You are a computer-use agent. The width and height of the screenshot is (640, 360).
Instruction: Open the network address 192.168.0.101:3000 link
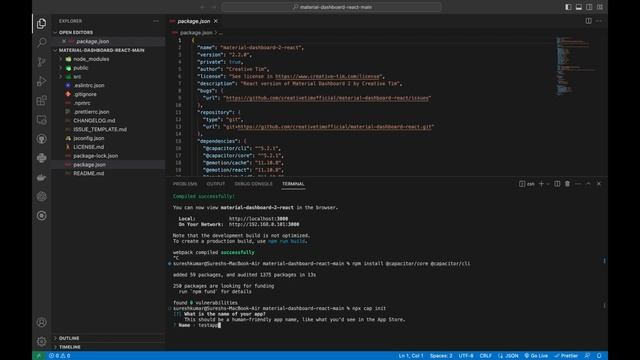(x=264, y=224)
